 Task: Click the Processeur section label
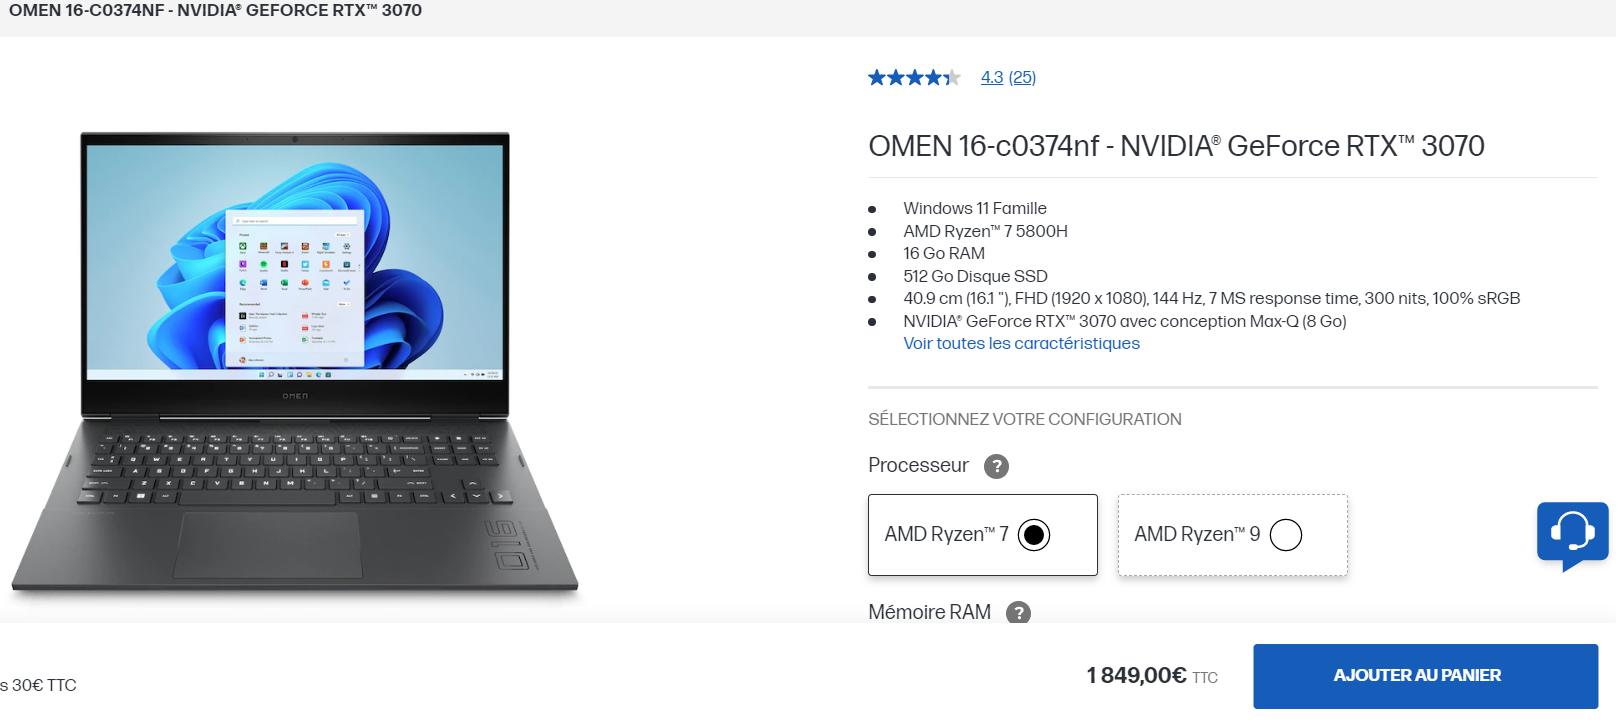point(918,466)
